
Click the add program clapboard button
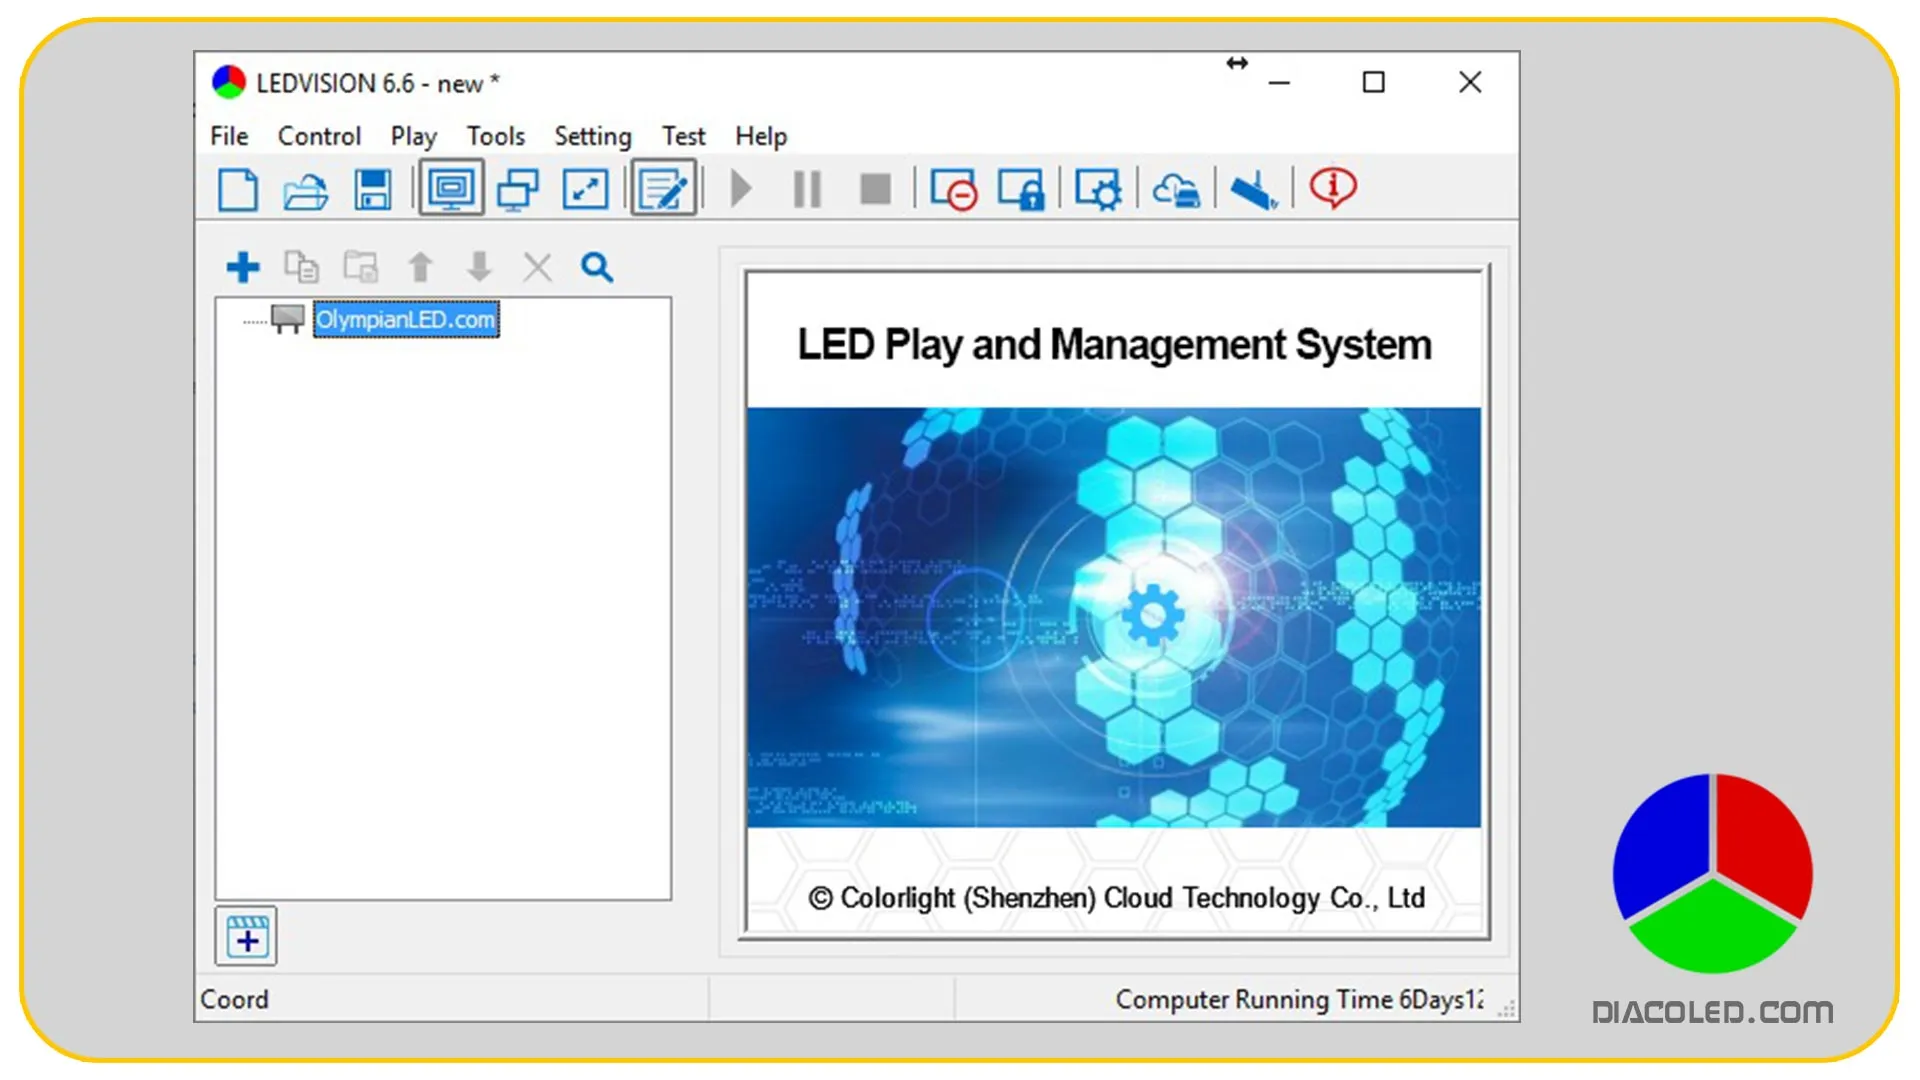246,937
